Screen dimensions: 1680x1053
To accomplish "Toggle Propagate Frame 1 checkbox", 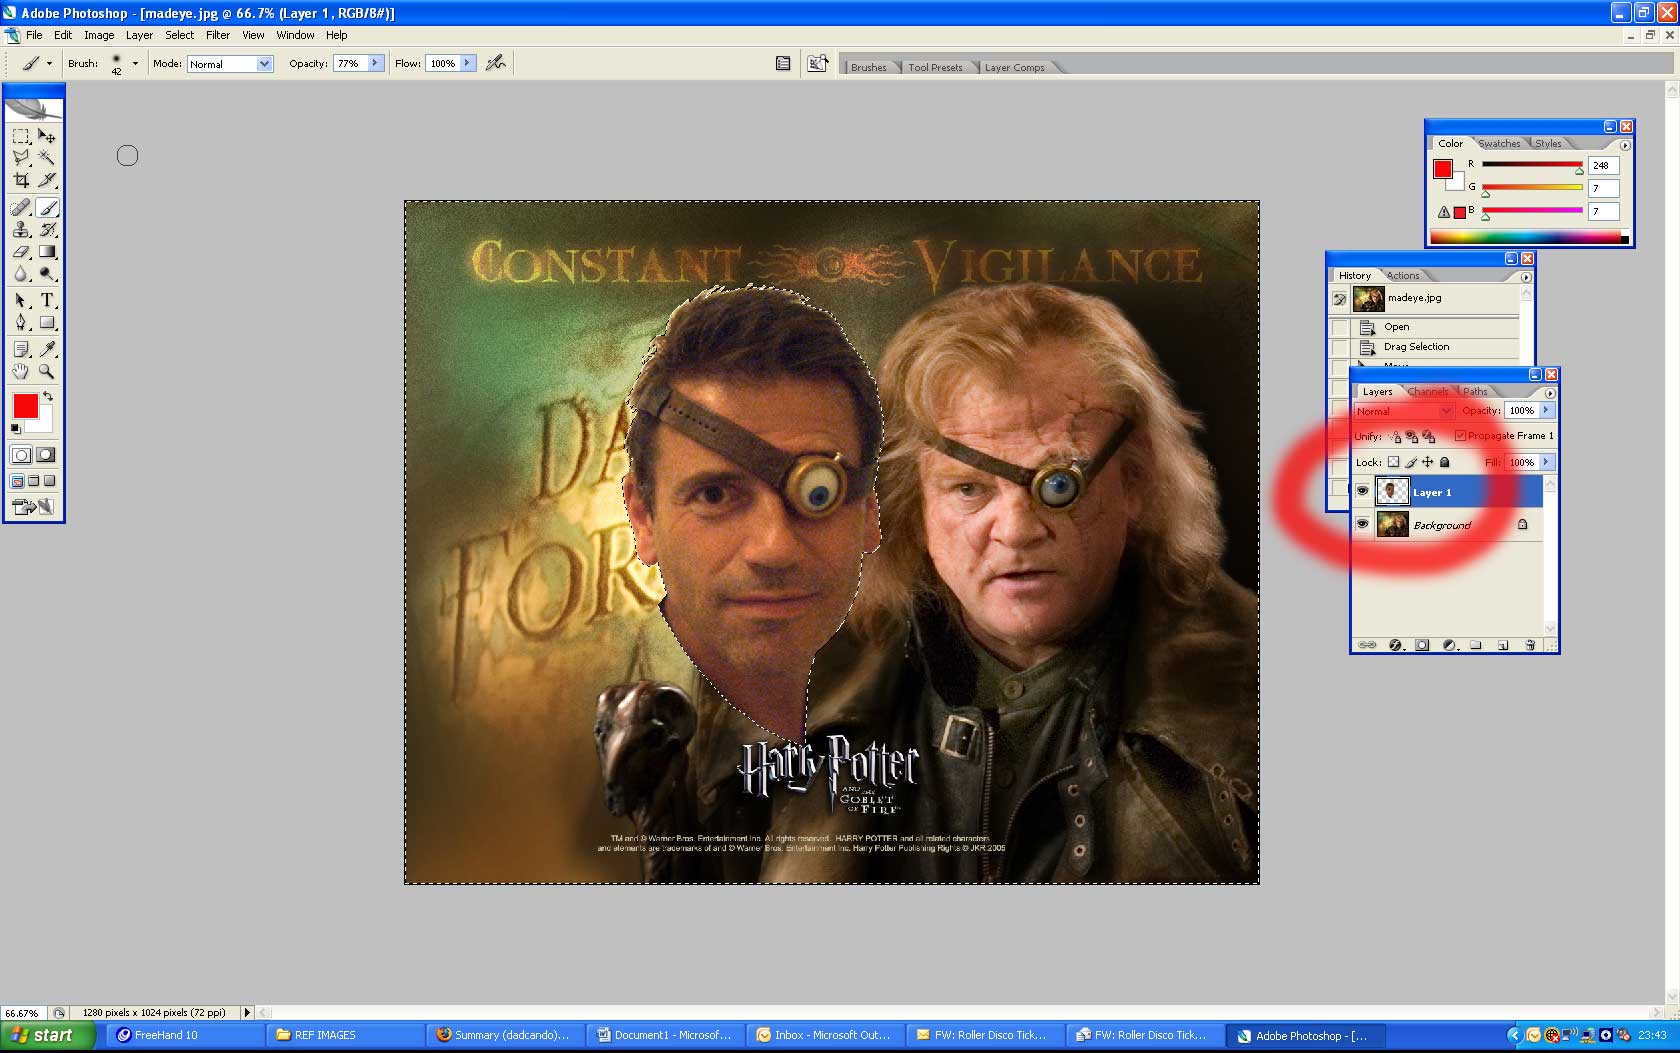I will (x=1460, y=436).
